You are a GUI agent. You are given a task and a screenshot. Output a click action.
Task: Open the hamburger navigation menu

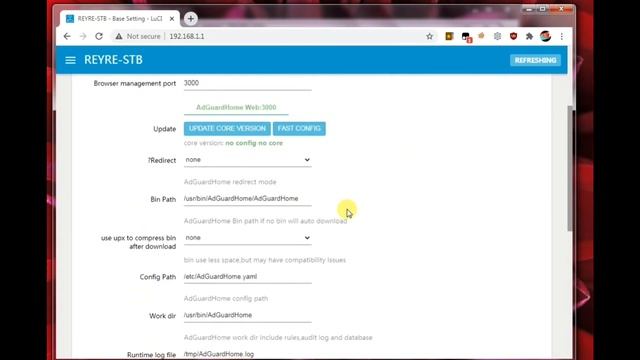point(70,60)
